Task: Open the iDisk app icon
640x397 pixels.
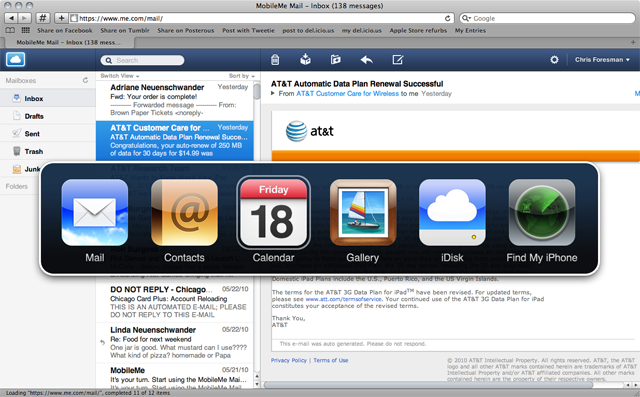Action: point(452,212)
